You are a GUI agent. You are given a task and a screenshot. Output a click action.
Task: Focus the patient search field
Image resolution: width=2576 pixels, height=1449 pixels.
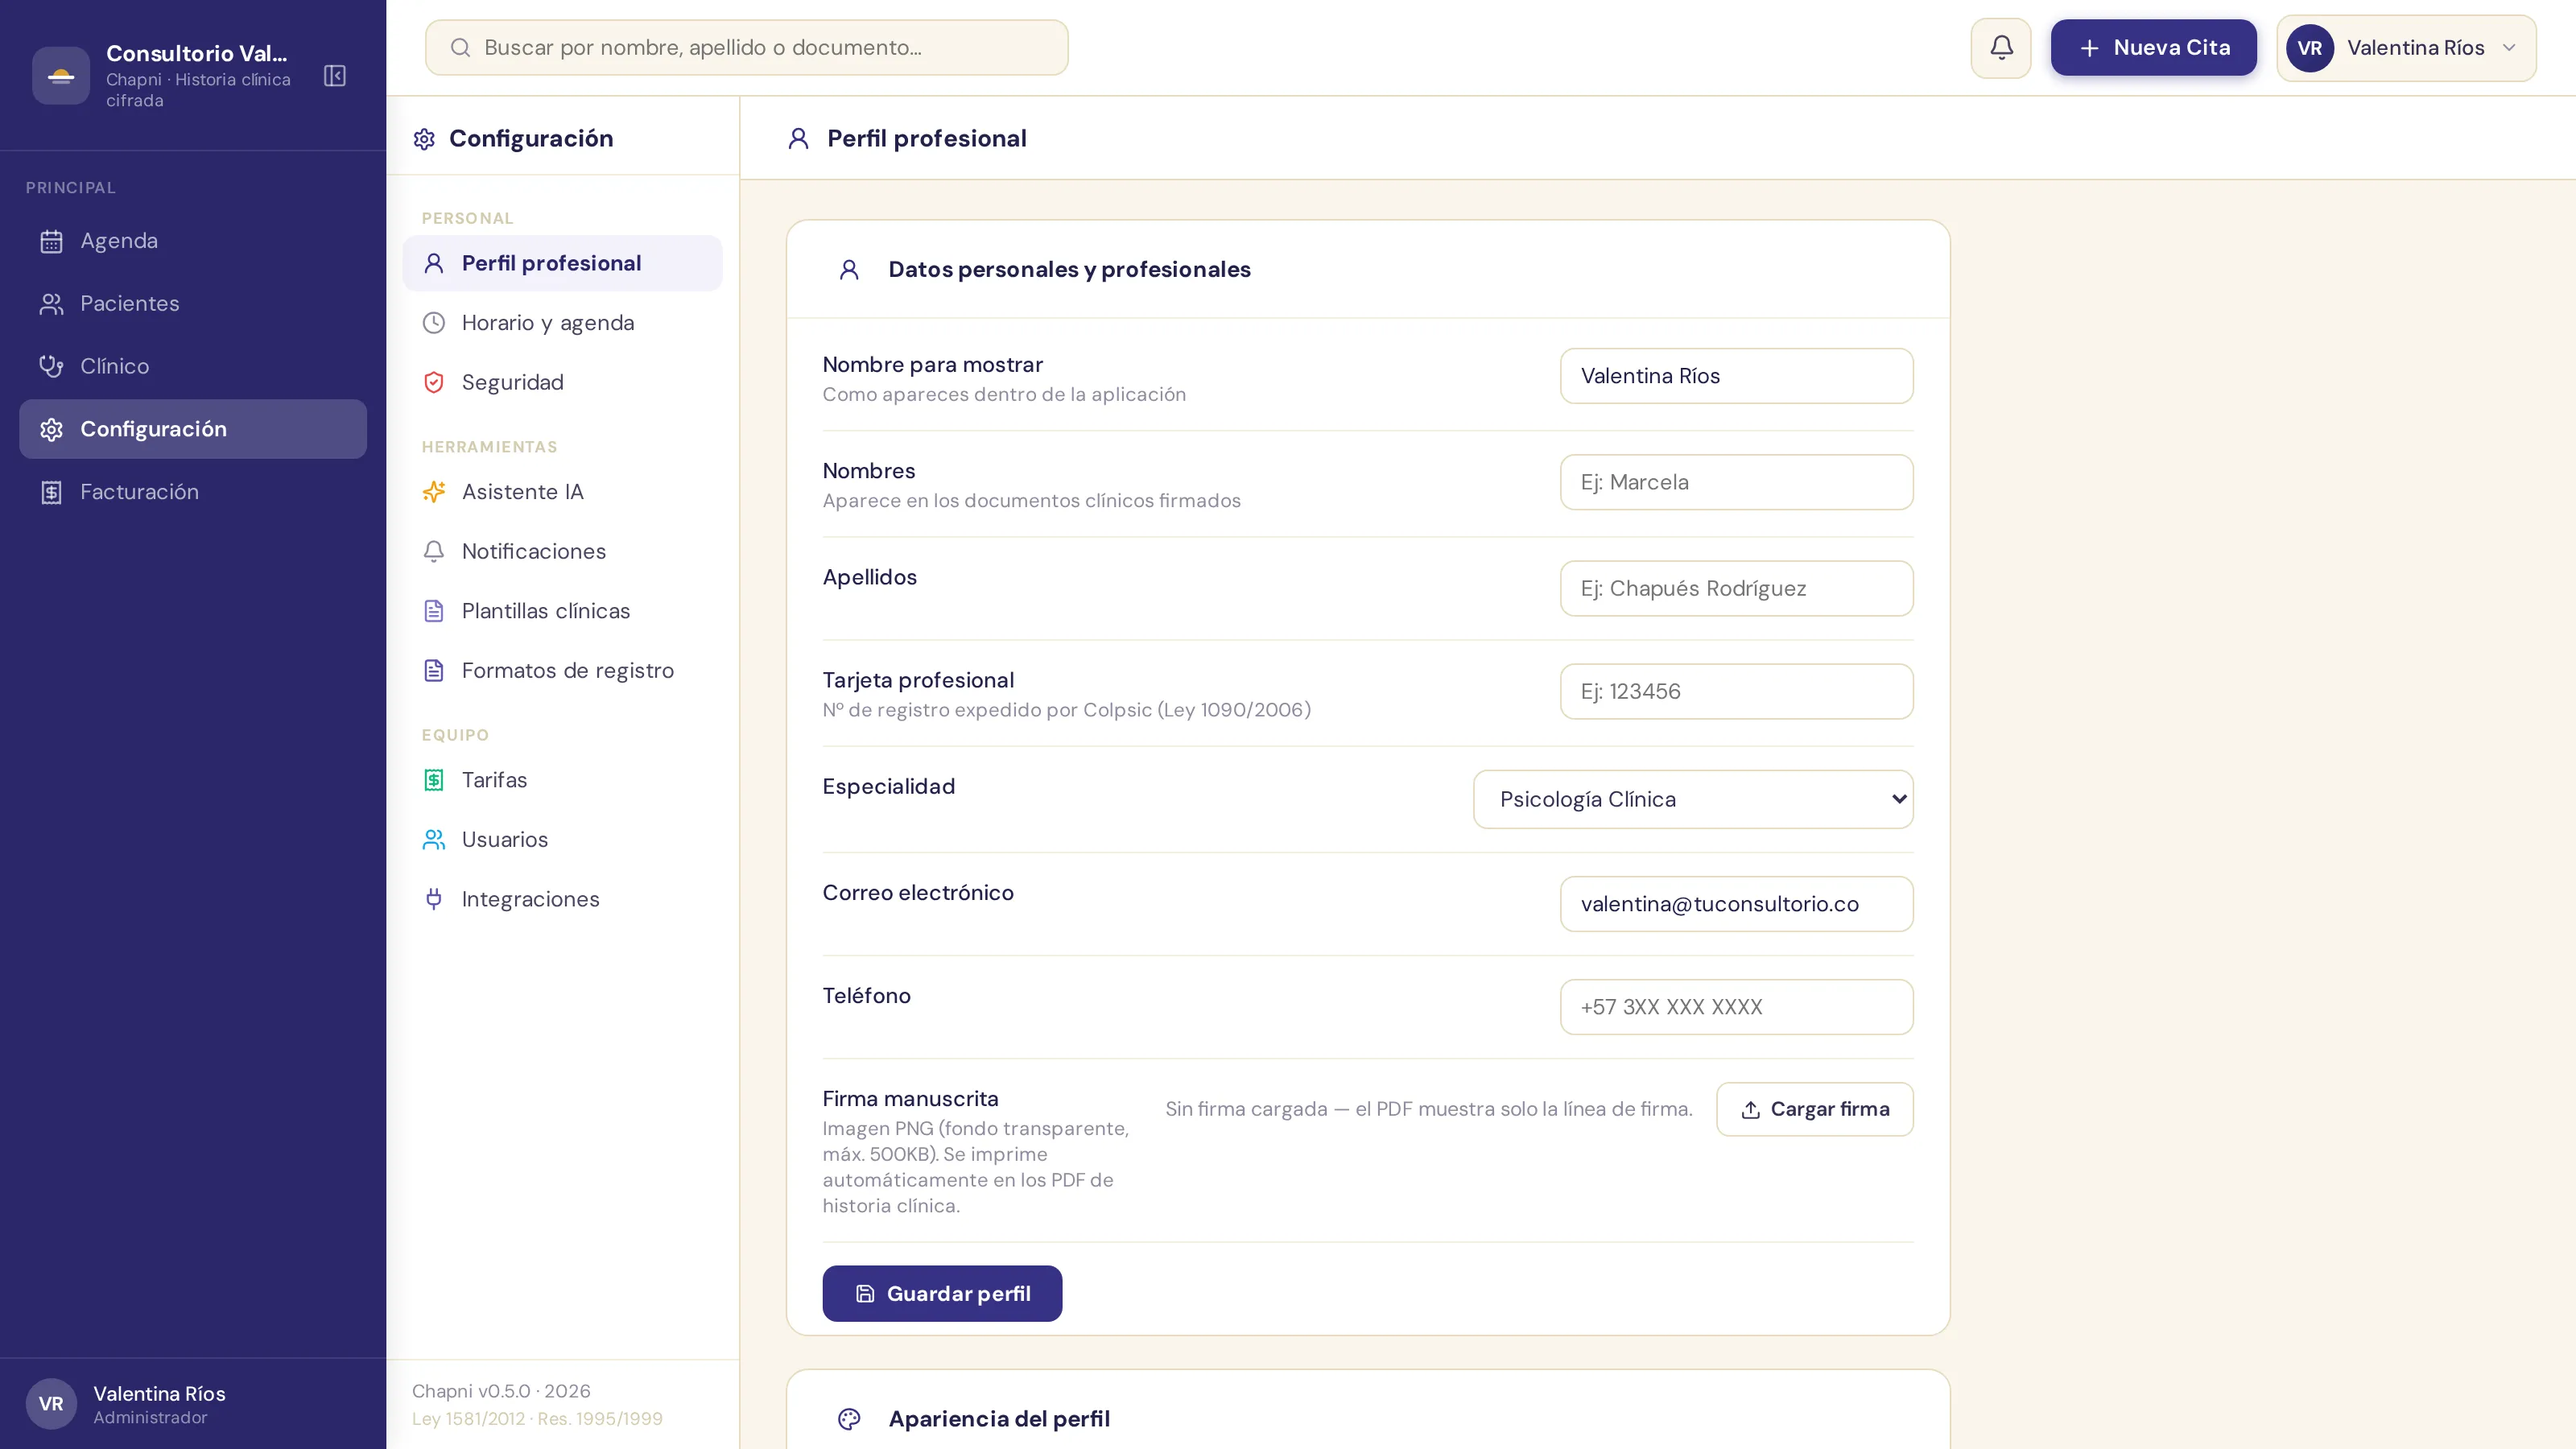tap(746, 48)
